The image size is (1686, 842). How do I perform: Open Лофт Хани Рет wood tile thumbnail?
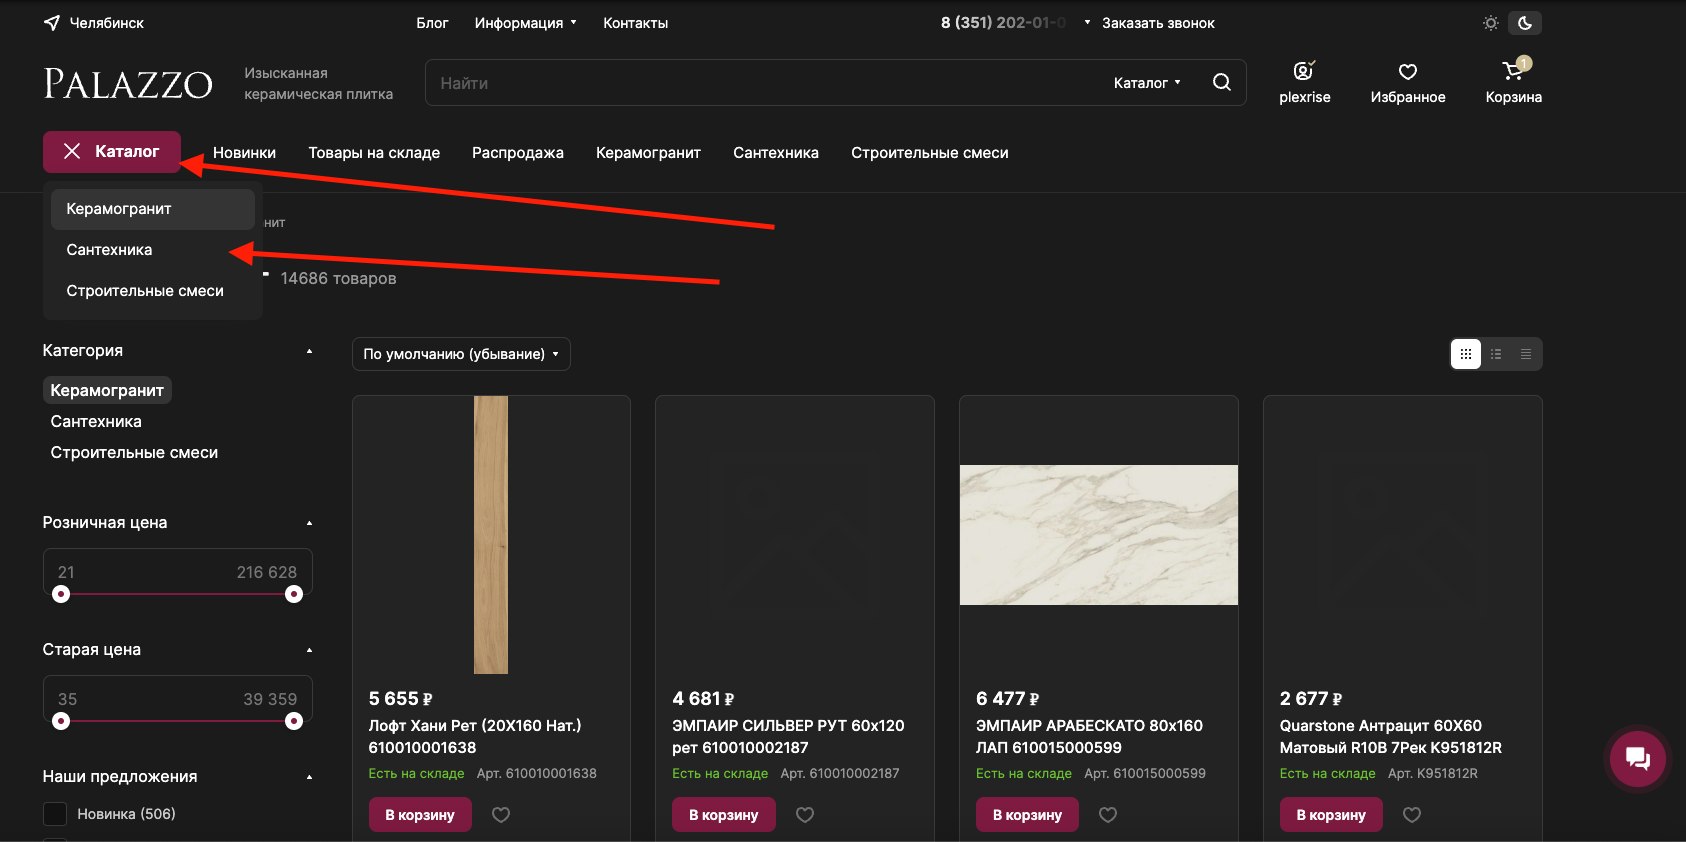tap(491, 535)
